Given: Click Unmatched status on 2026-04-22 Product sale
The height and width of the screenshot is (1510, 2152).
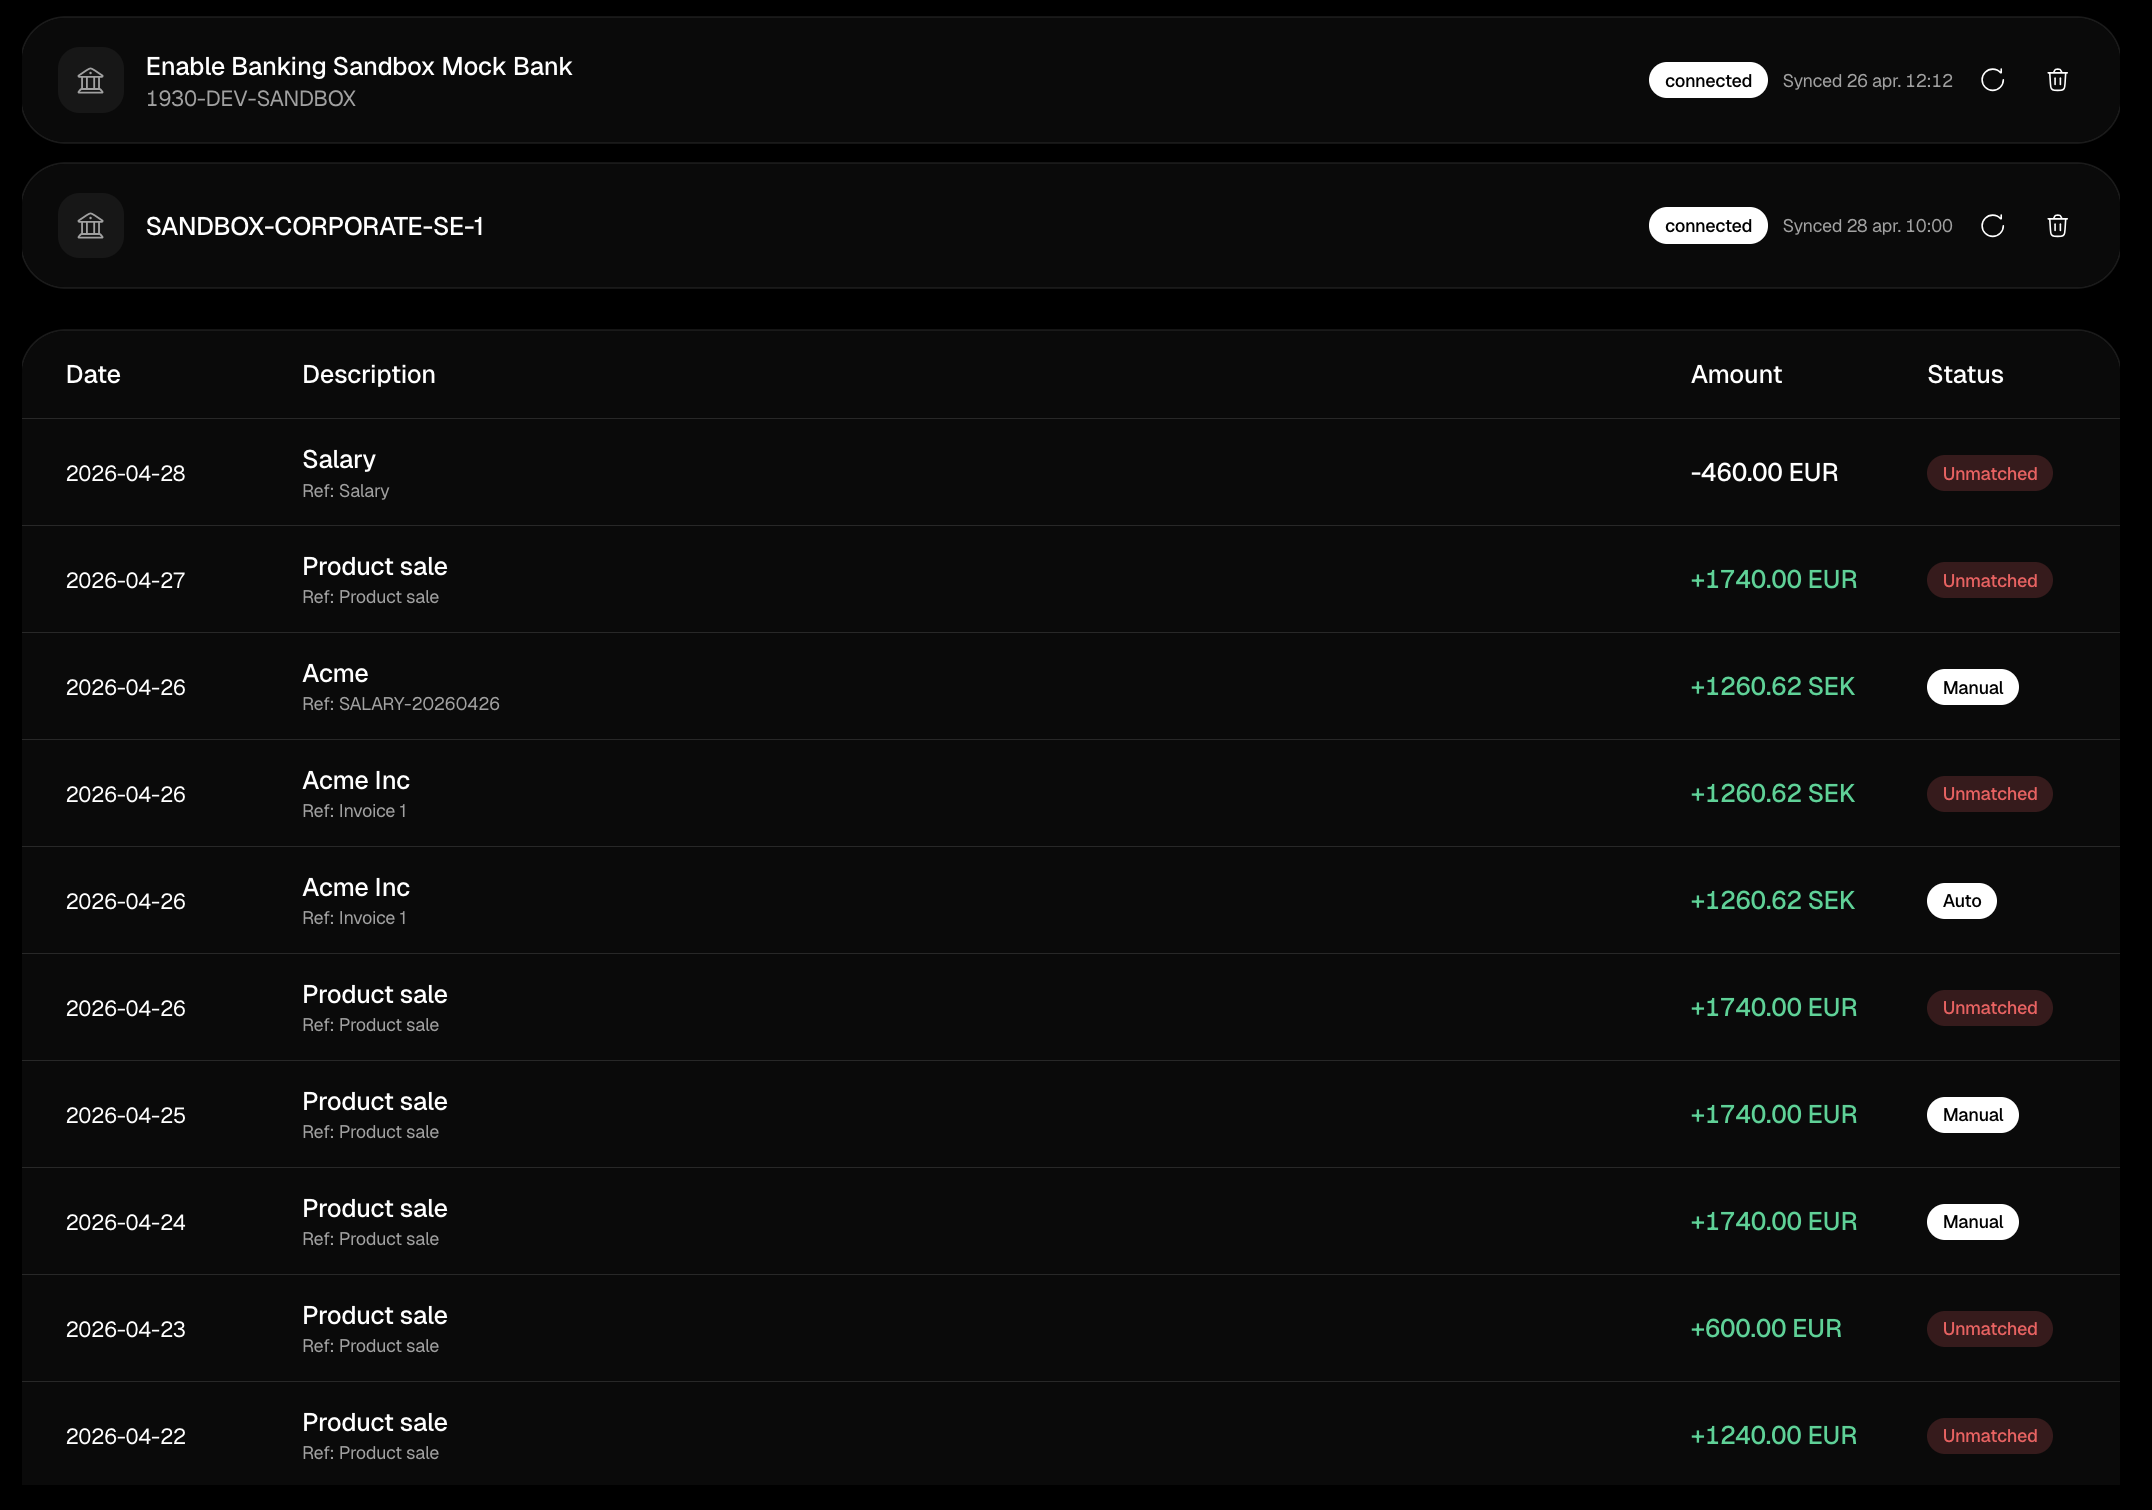Looking at the screenshot, I should pos(1989,1436).
